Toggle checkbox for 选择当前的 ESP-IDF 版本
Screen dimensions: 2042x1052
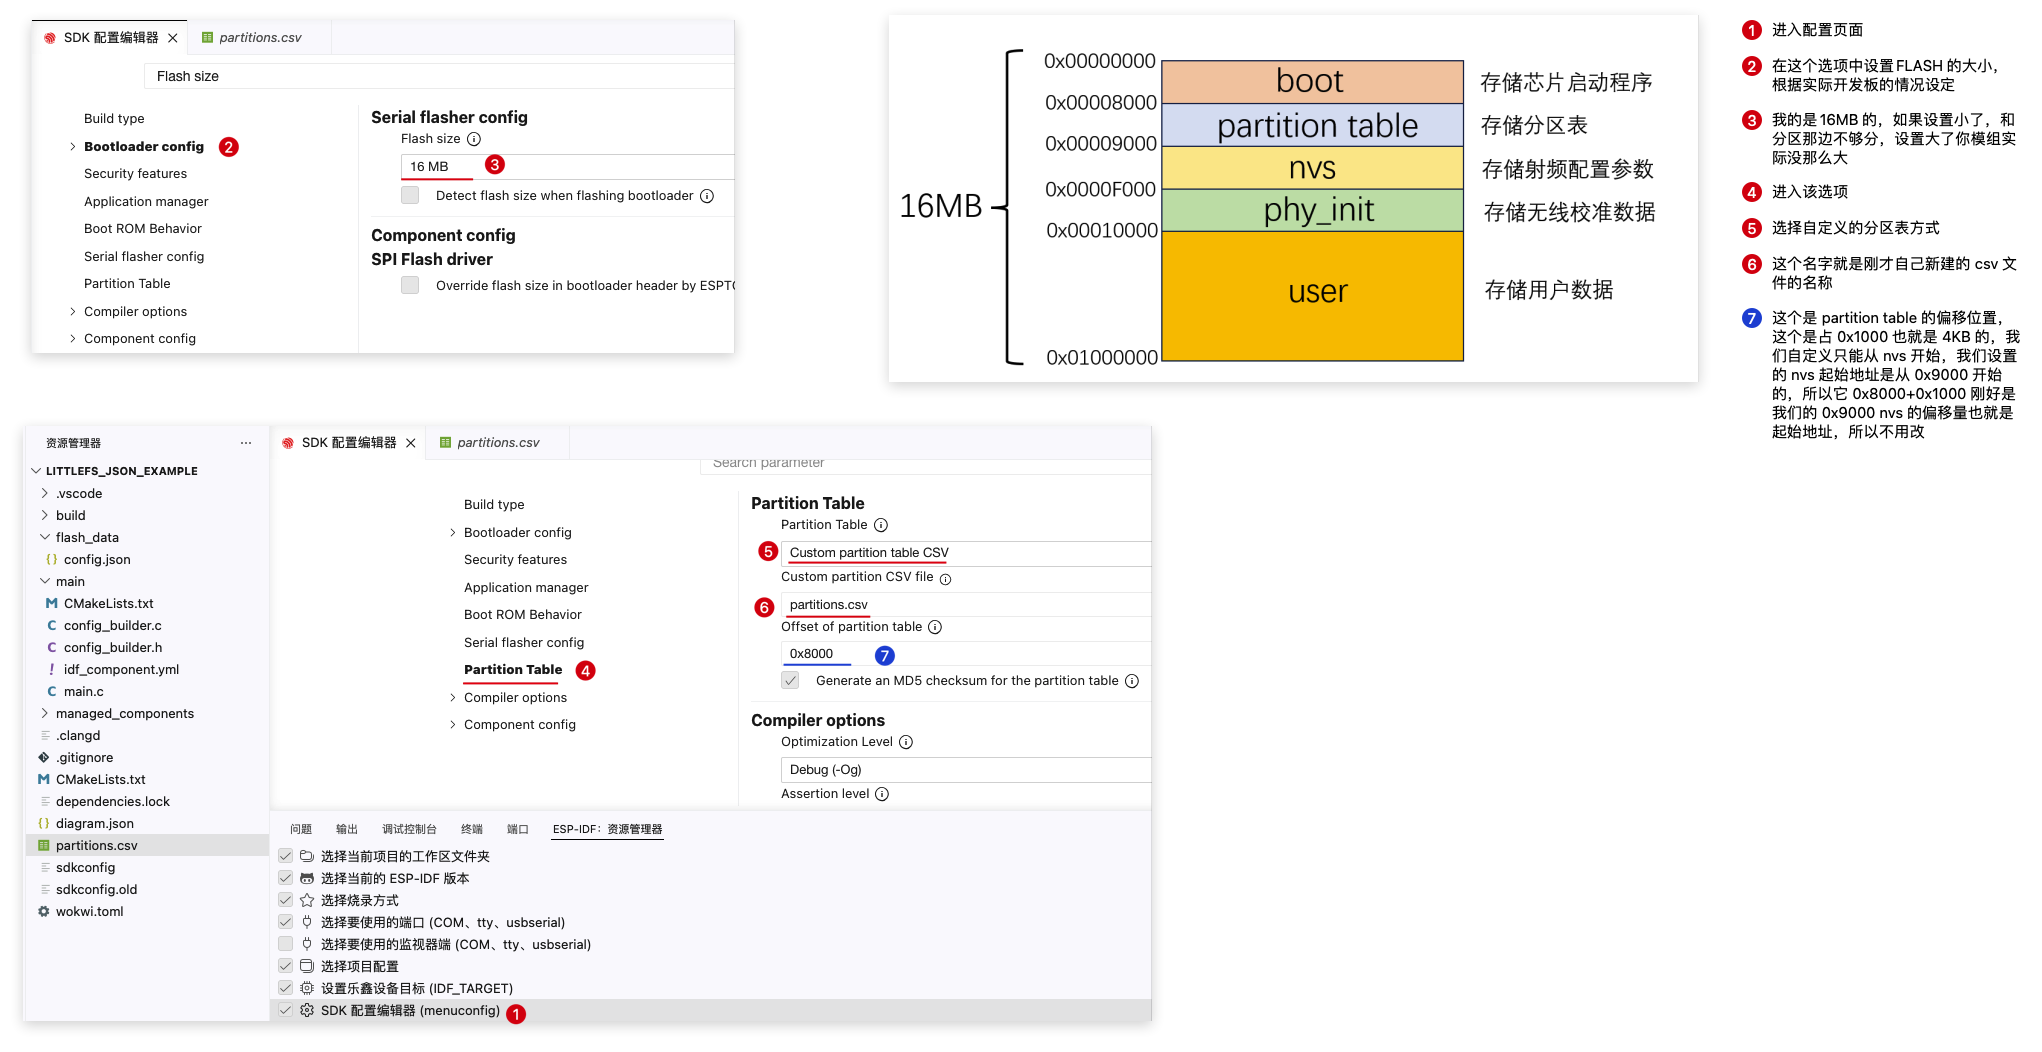(x=286, y=878)
